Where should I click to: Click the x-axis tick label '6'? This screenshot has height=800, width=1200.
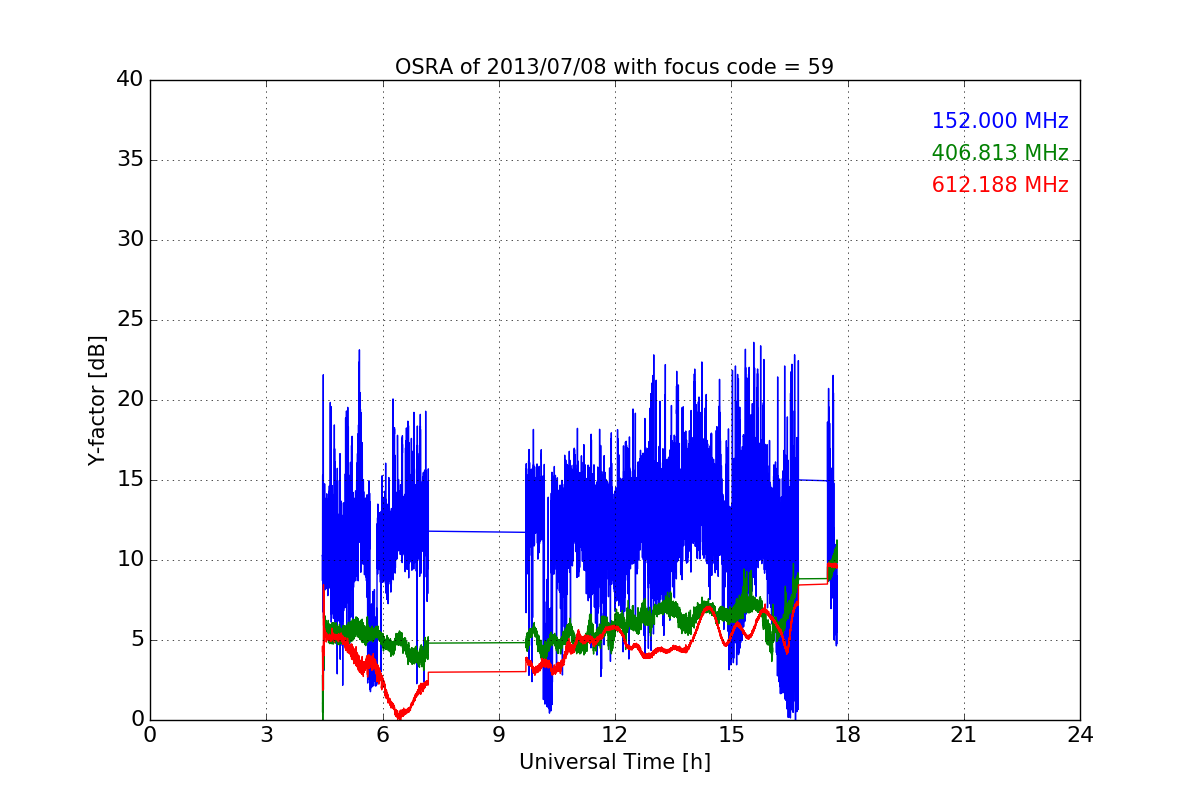click(x=382, y=735)
